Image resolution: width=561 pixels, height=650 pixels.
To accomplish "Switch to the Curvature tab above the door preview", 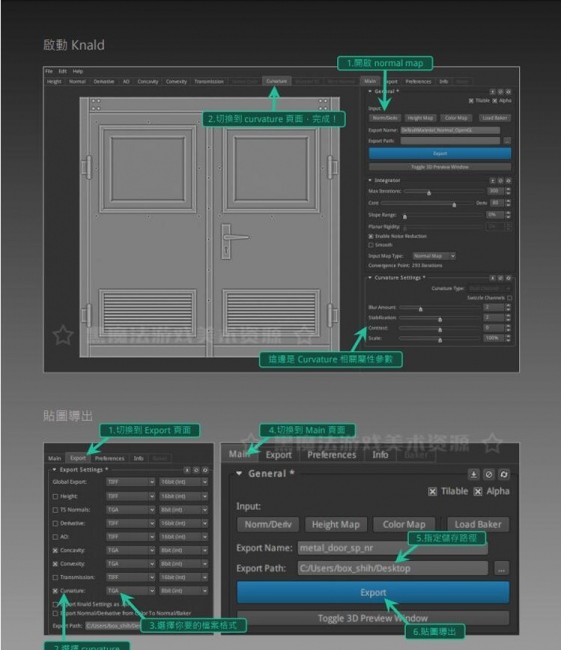I will click(276, 81).
